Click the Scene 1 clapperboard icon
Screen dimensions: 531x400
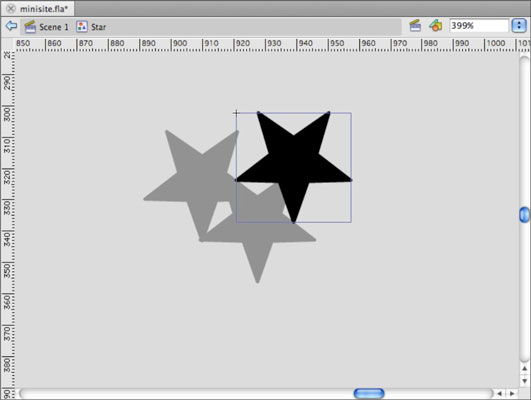(30, 27)
